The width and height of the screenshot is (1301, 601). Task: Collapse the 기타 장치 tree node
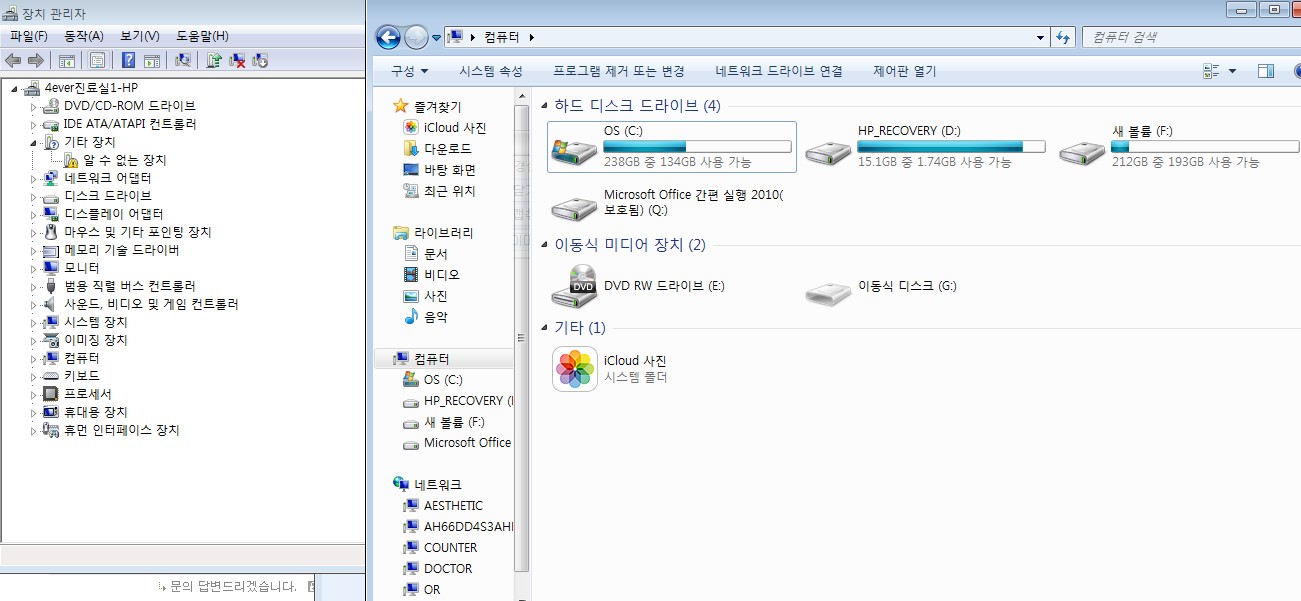click(x=33, y=142)
